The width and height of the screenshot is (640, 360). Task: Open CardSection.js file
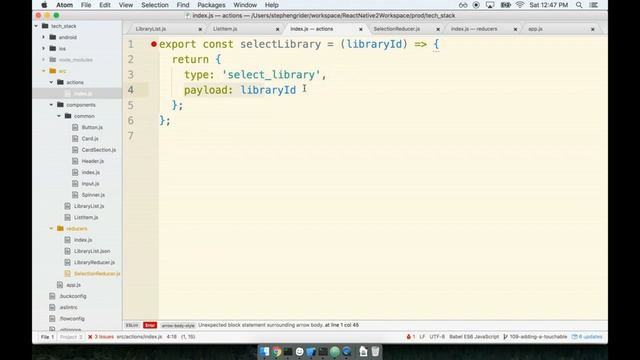pos(98,150)
